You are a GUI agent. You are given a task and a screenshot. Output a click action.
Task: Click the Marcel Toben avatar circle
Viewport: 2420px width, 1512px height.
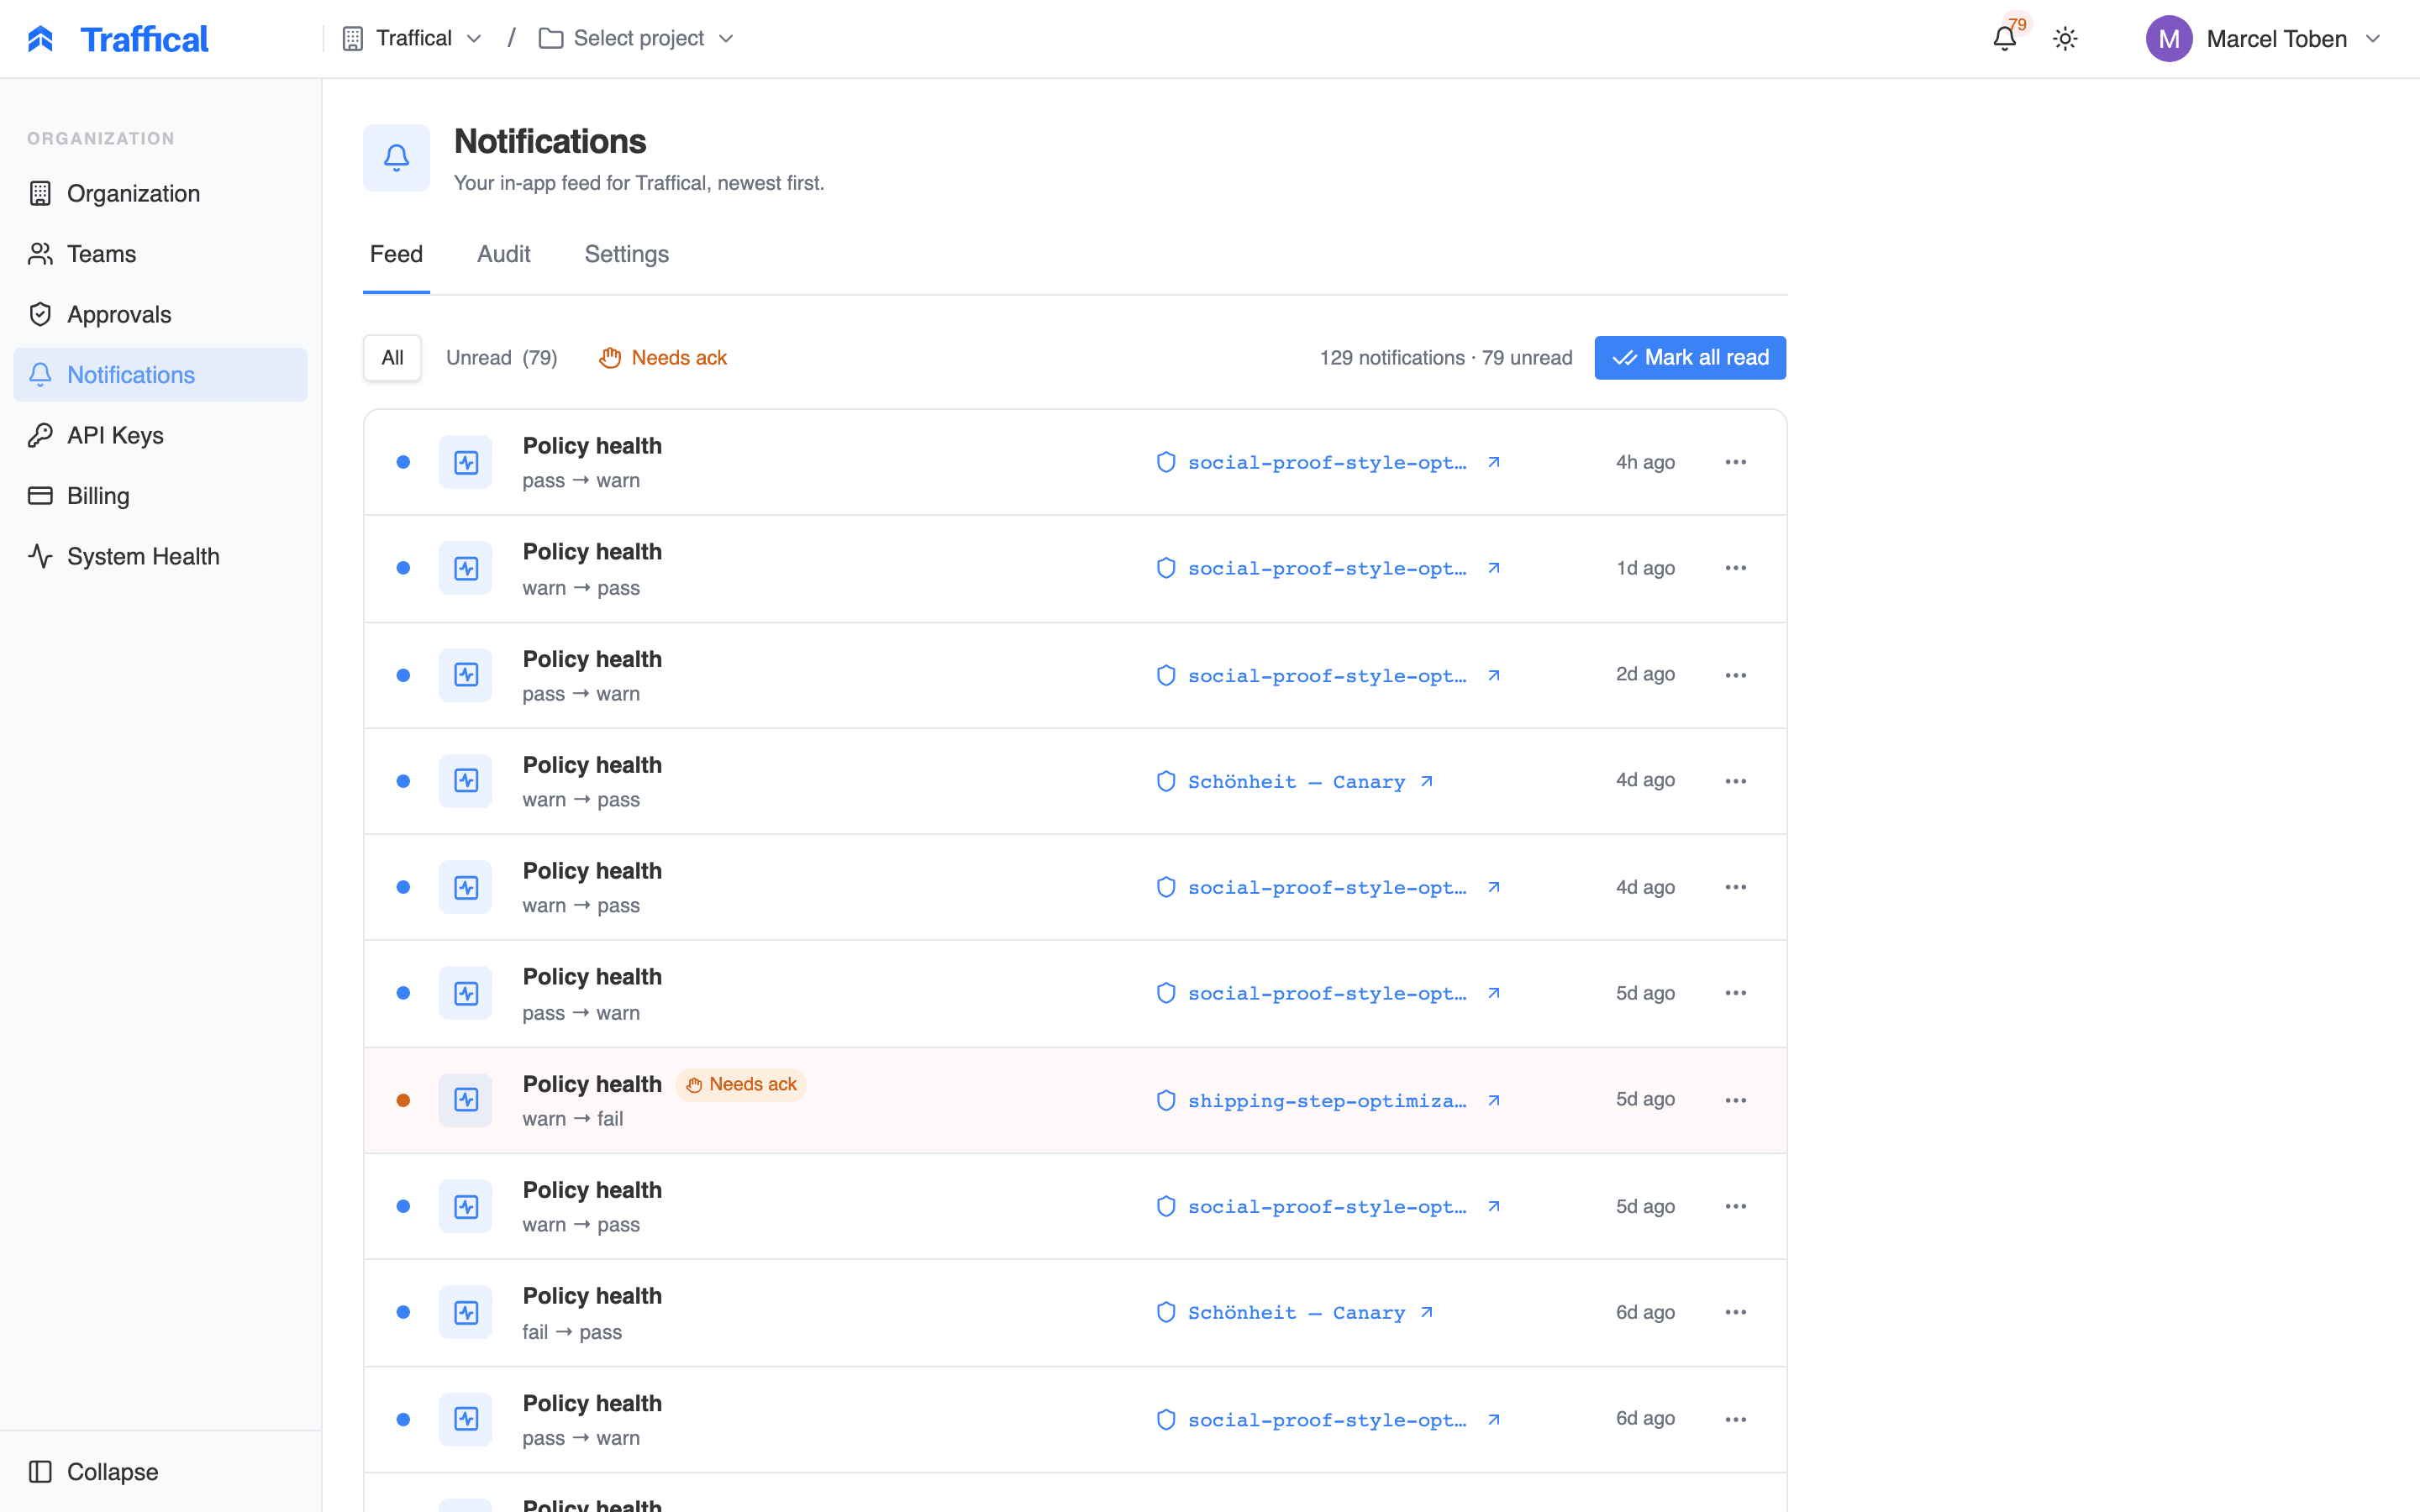click(x=2168, y=39)
